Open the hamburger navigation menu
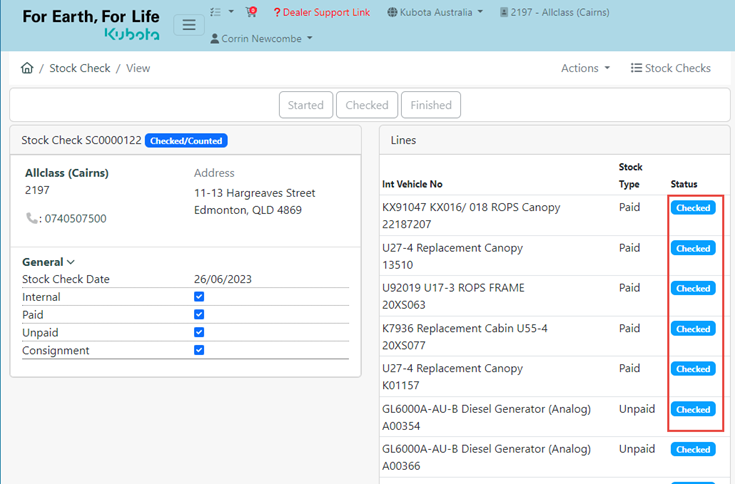 [189, 26]
